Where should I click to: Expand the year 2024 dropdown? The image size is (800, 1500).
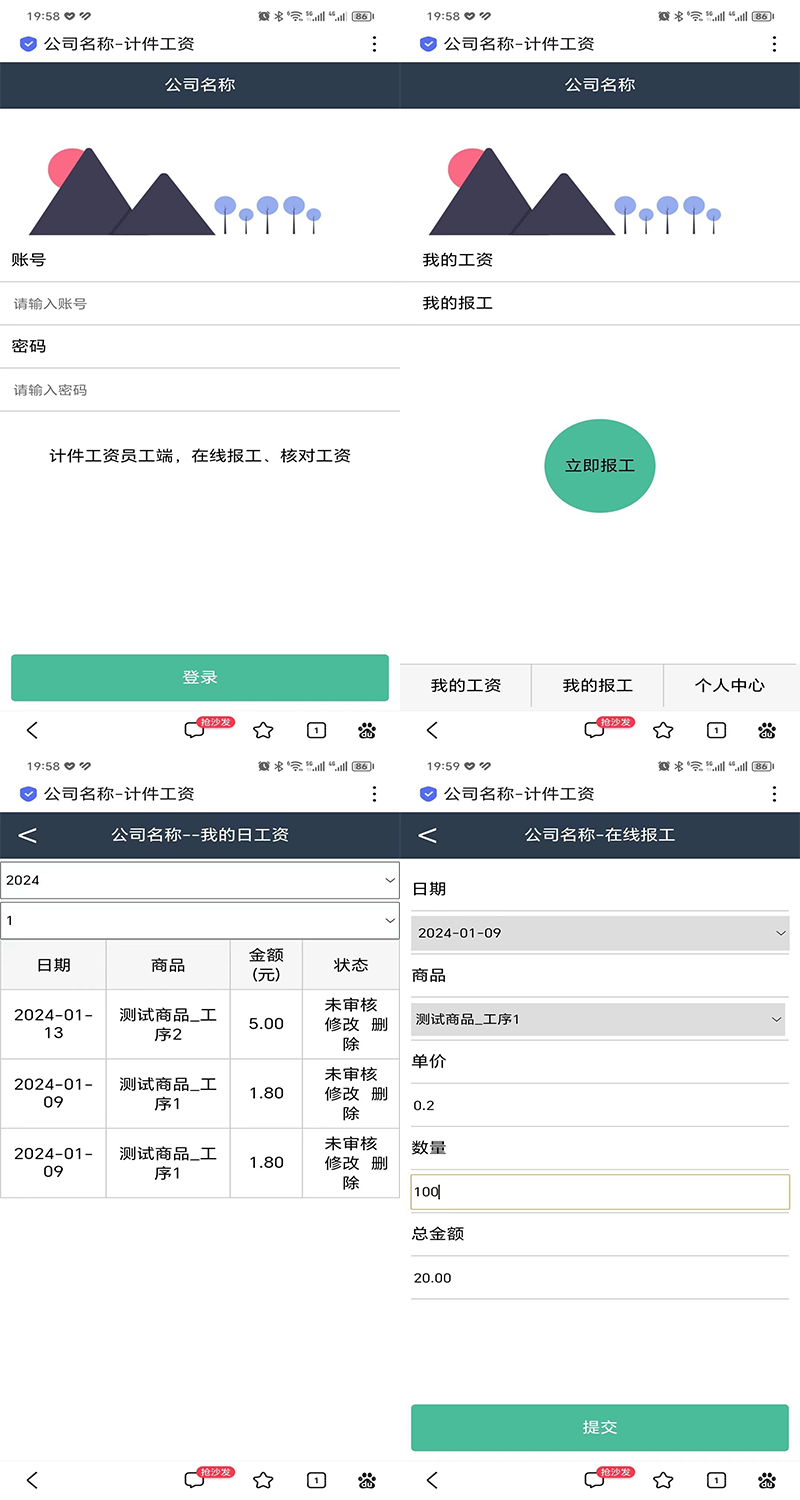[x=200, y=879]
